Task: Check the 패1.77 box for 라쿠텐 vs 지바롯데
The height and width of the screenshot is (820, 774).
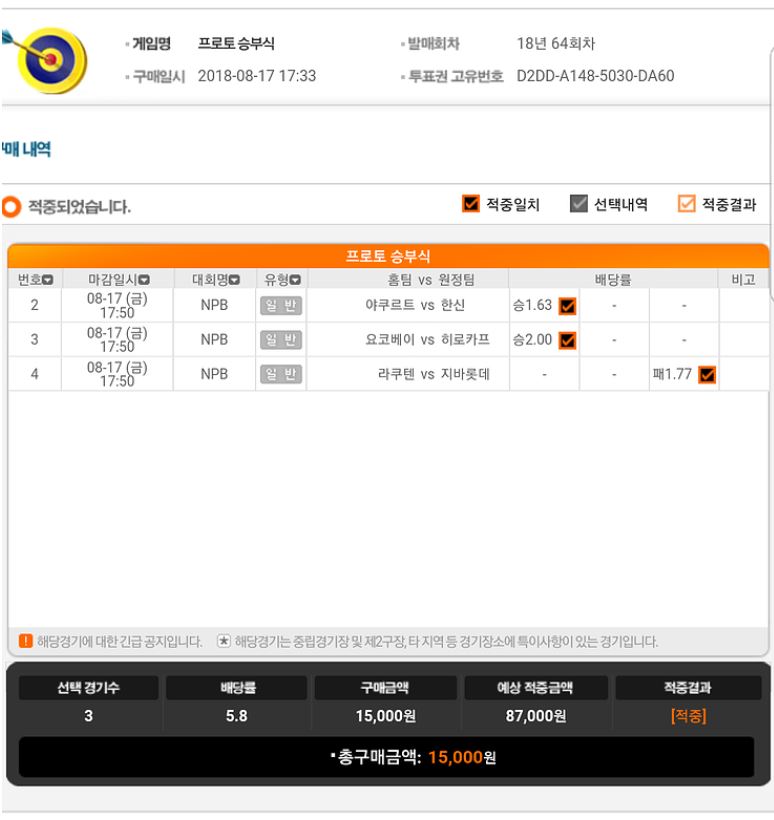Action: 707,375
